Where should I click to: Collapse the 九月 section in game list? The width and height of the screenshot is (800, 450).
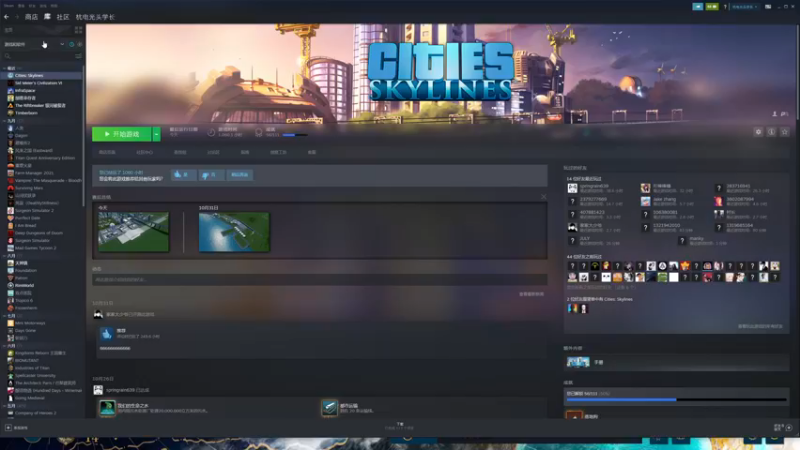(5, 121)
